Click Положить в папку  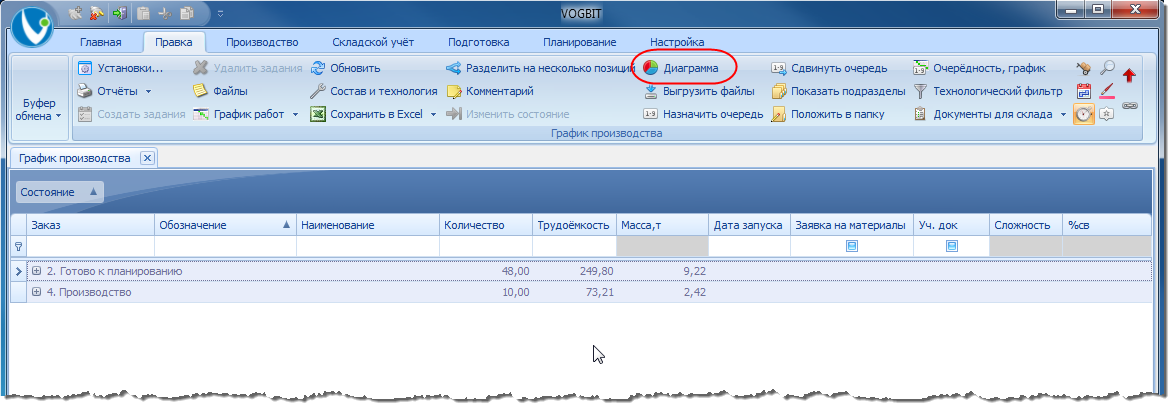pos(827,114)
